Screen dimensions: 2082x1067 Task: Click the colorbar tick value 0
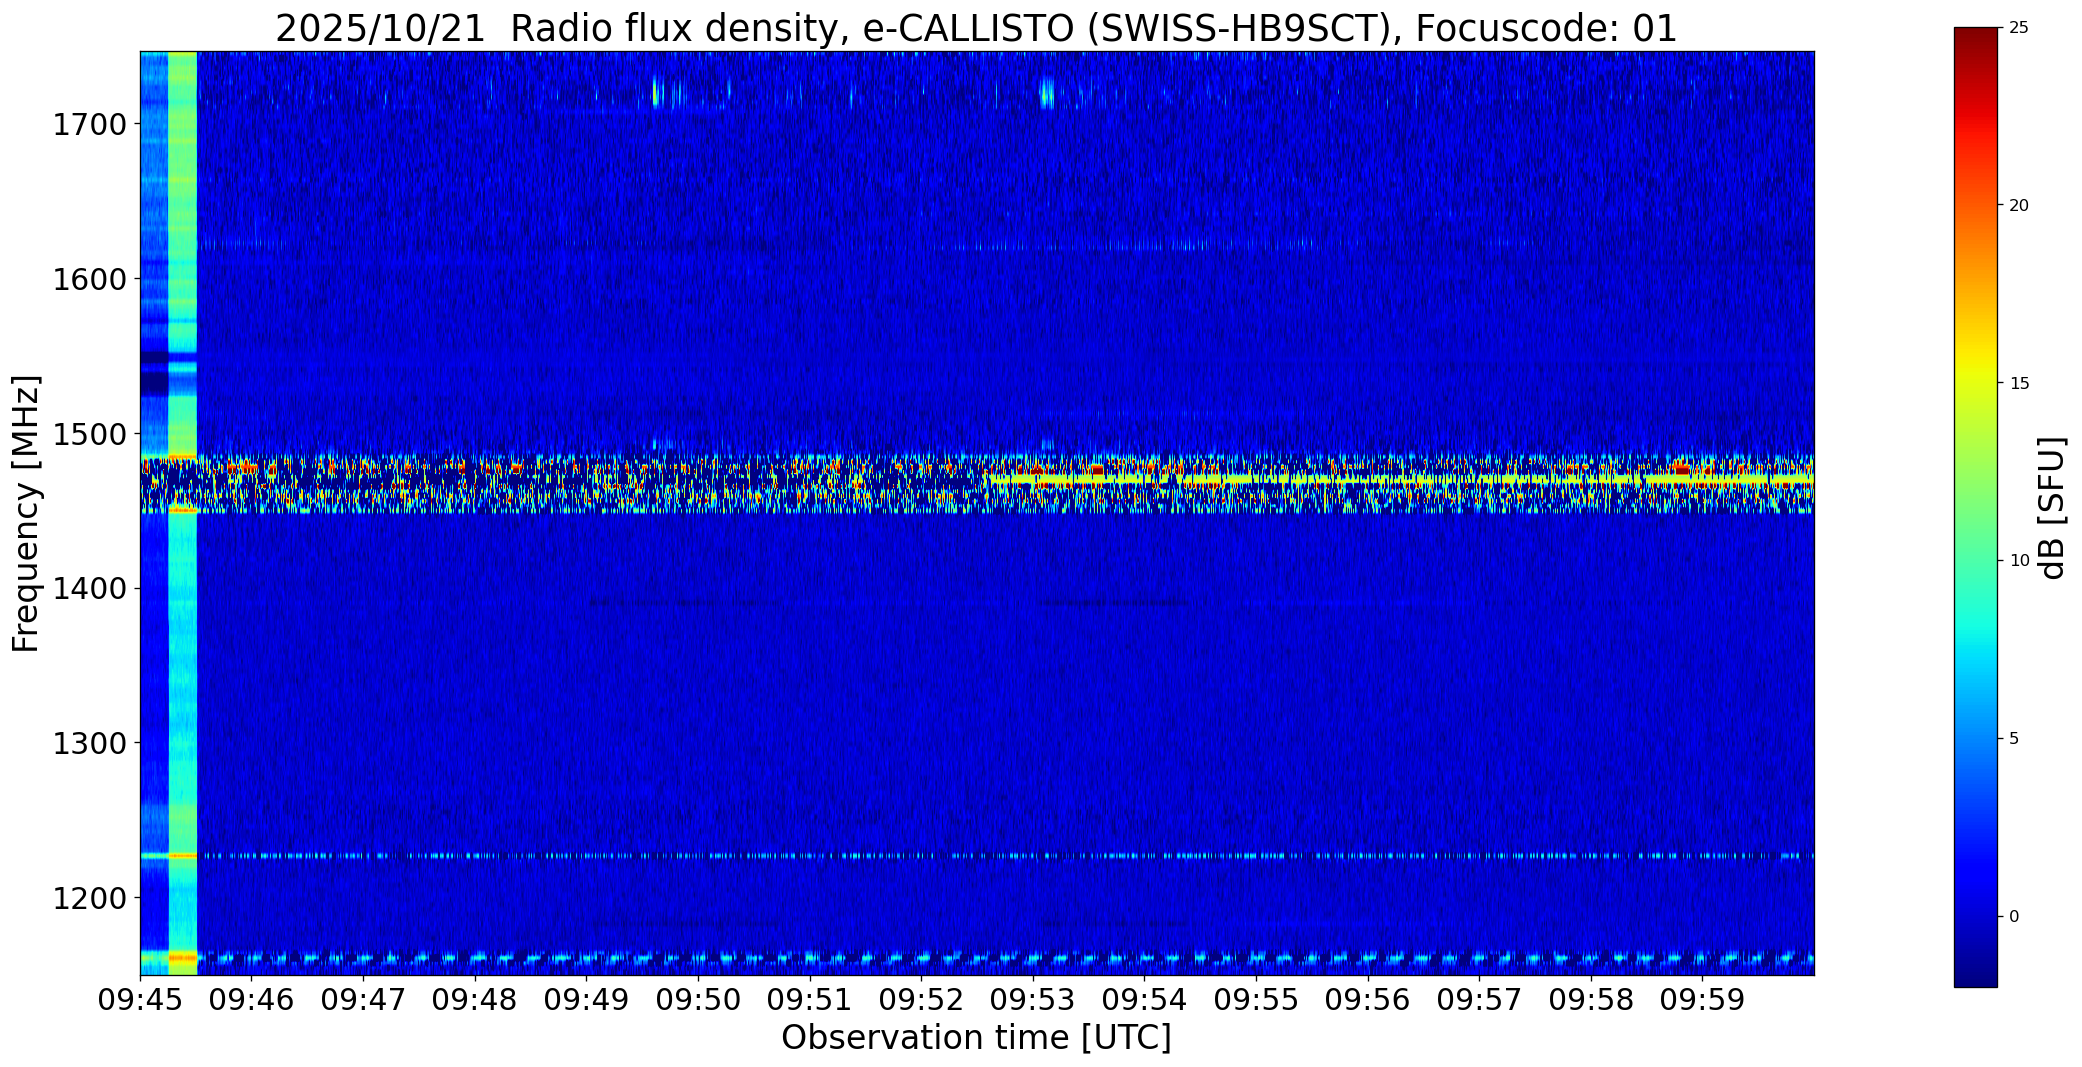[2014, 917]
